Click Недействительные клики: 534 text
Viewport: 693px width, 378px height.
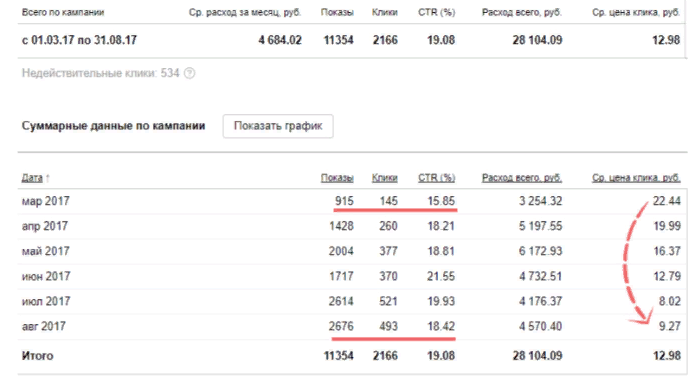(100, 73)
